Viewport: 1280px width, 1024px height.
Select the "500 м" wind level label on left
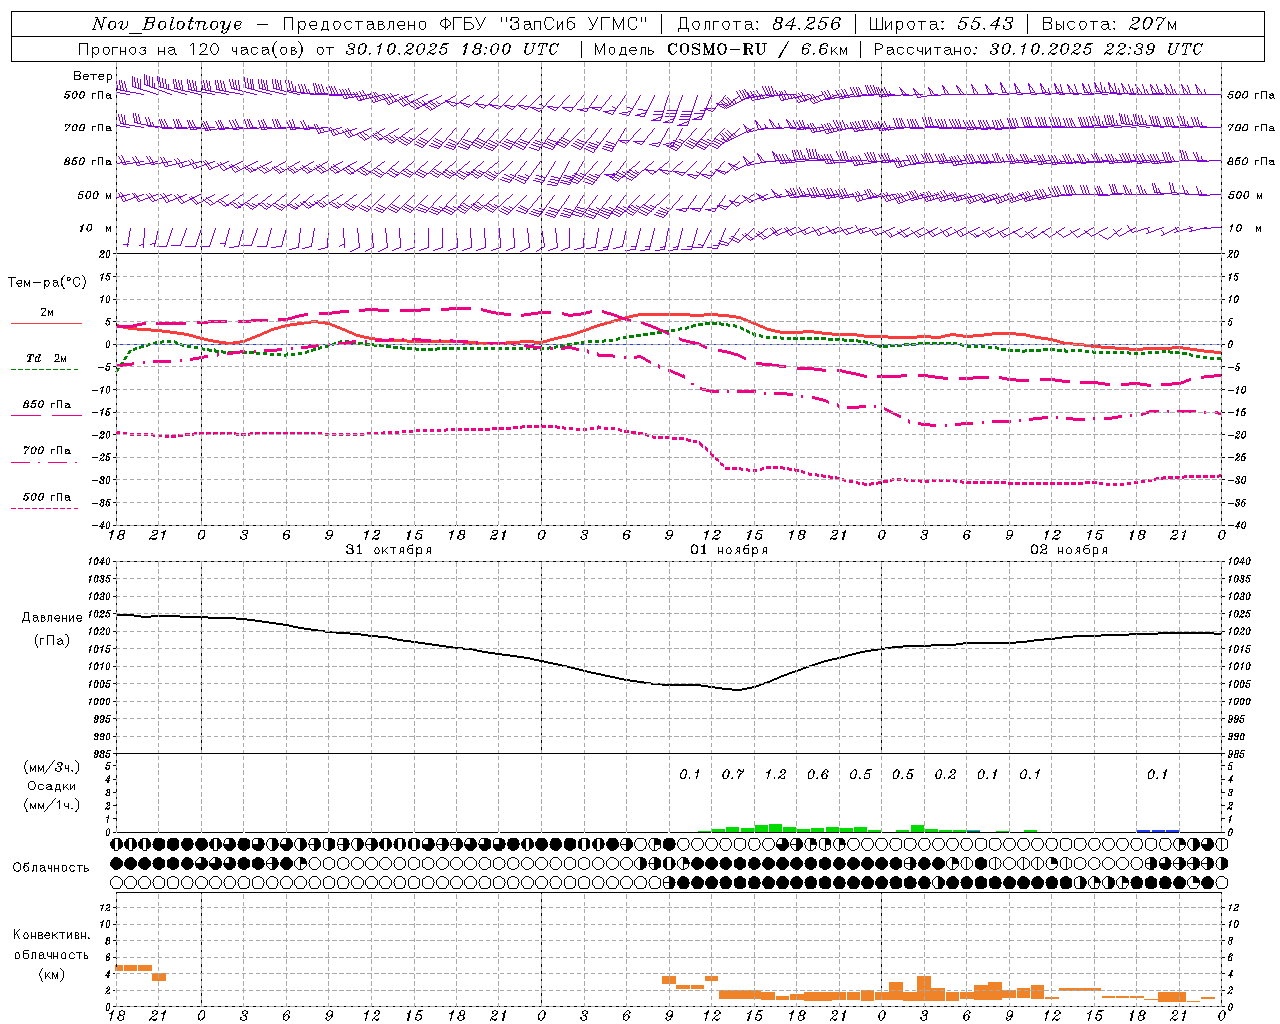click(95, 195)
